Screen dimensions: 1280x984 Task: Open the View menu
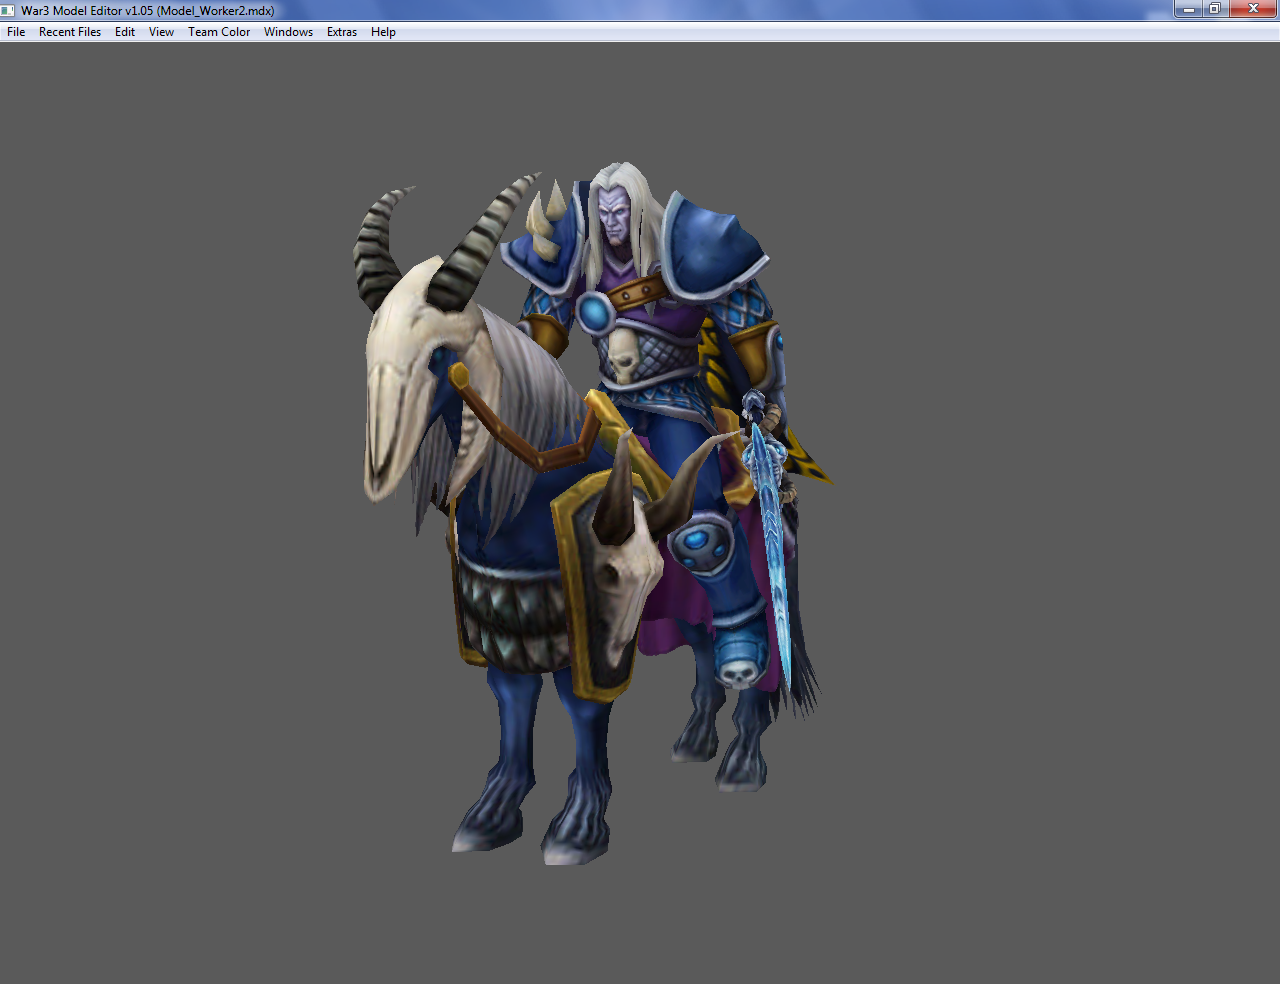(161, 32)
